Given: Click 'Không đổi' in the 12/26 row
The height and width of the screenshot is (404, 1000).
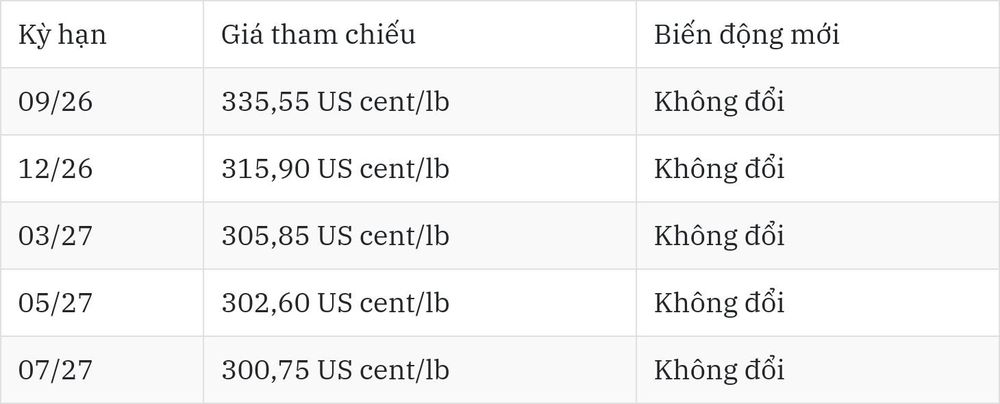Looking at the screenshot, I should coord(719,168).
